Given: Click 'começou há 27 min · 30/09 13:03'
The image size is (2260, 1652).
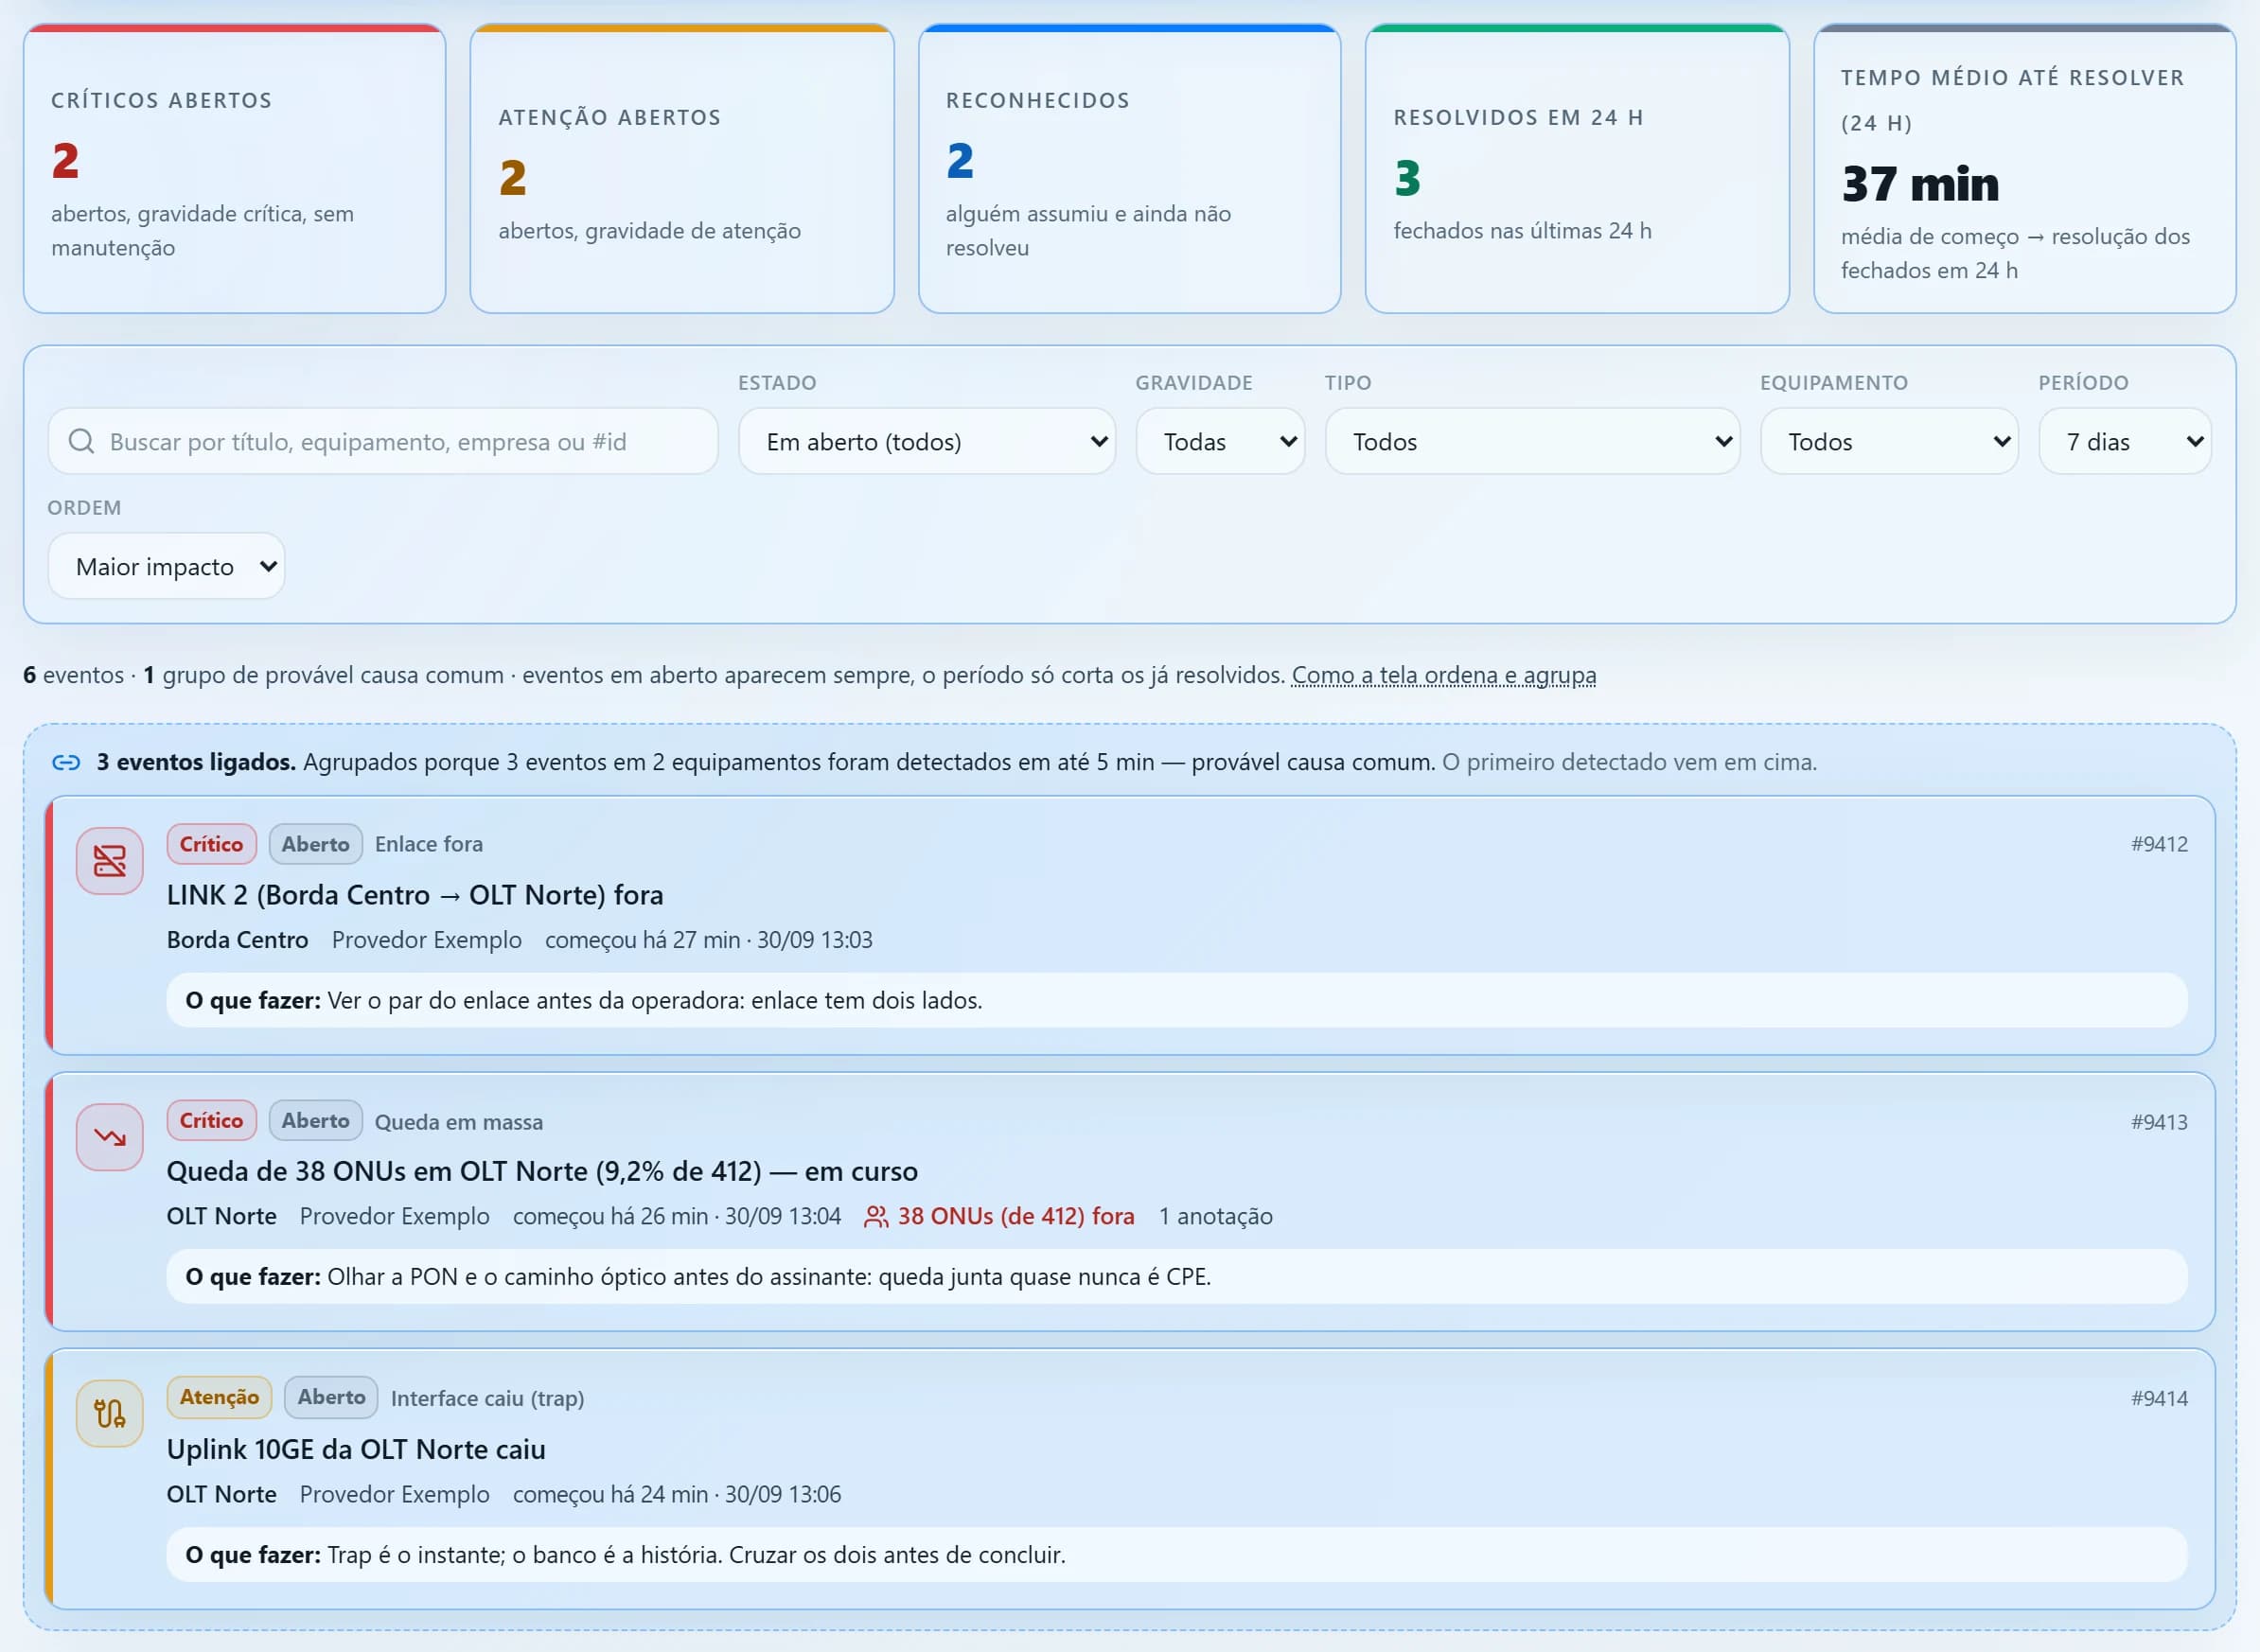Looking at the screenshot, I should [x=709, y=940].
